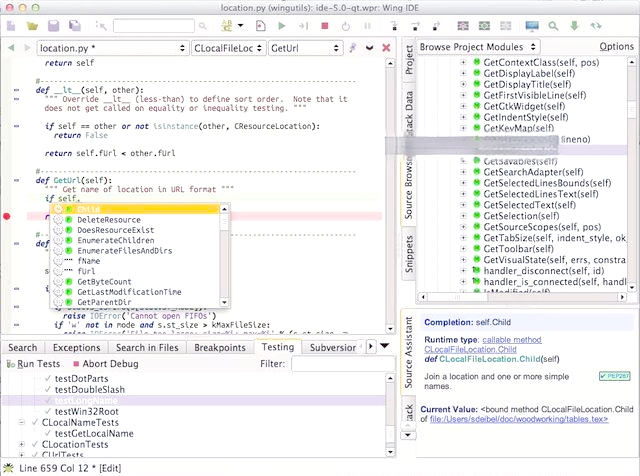640x476 pixels.
Task: Expand the GetSearchAdapter(self) tree node
Action: 463,172
